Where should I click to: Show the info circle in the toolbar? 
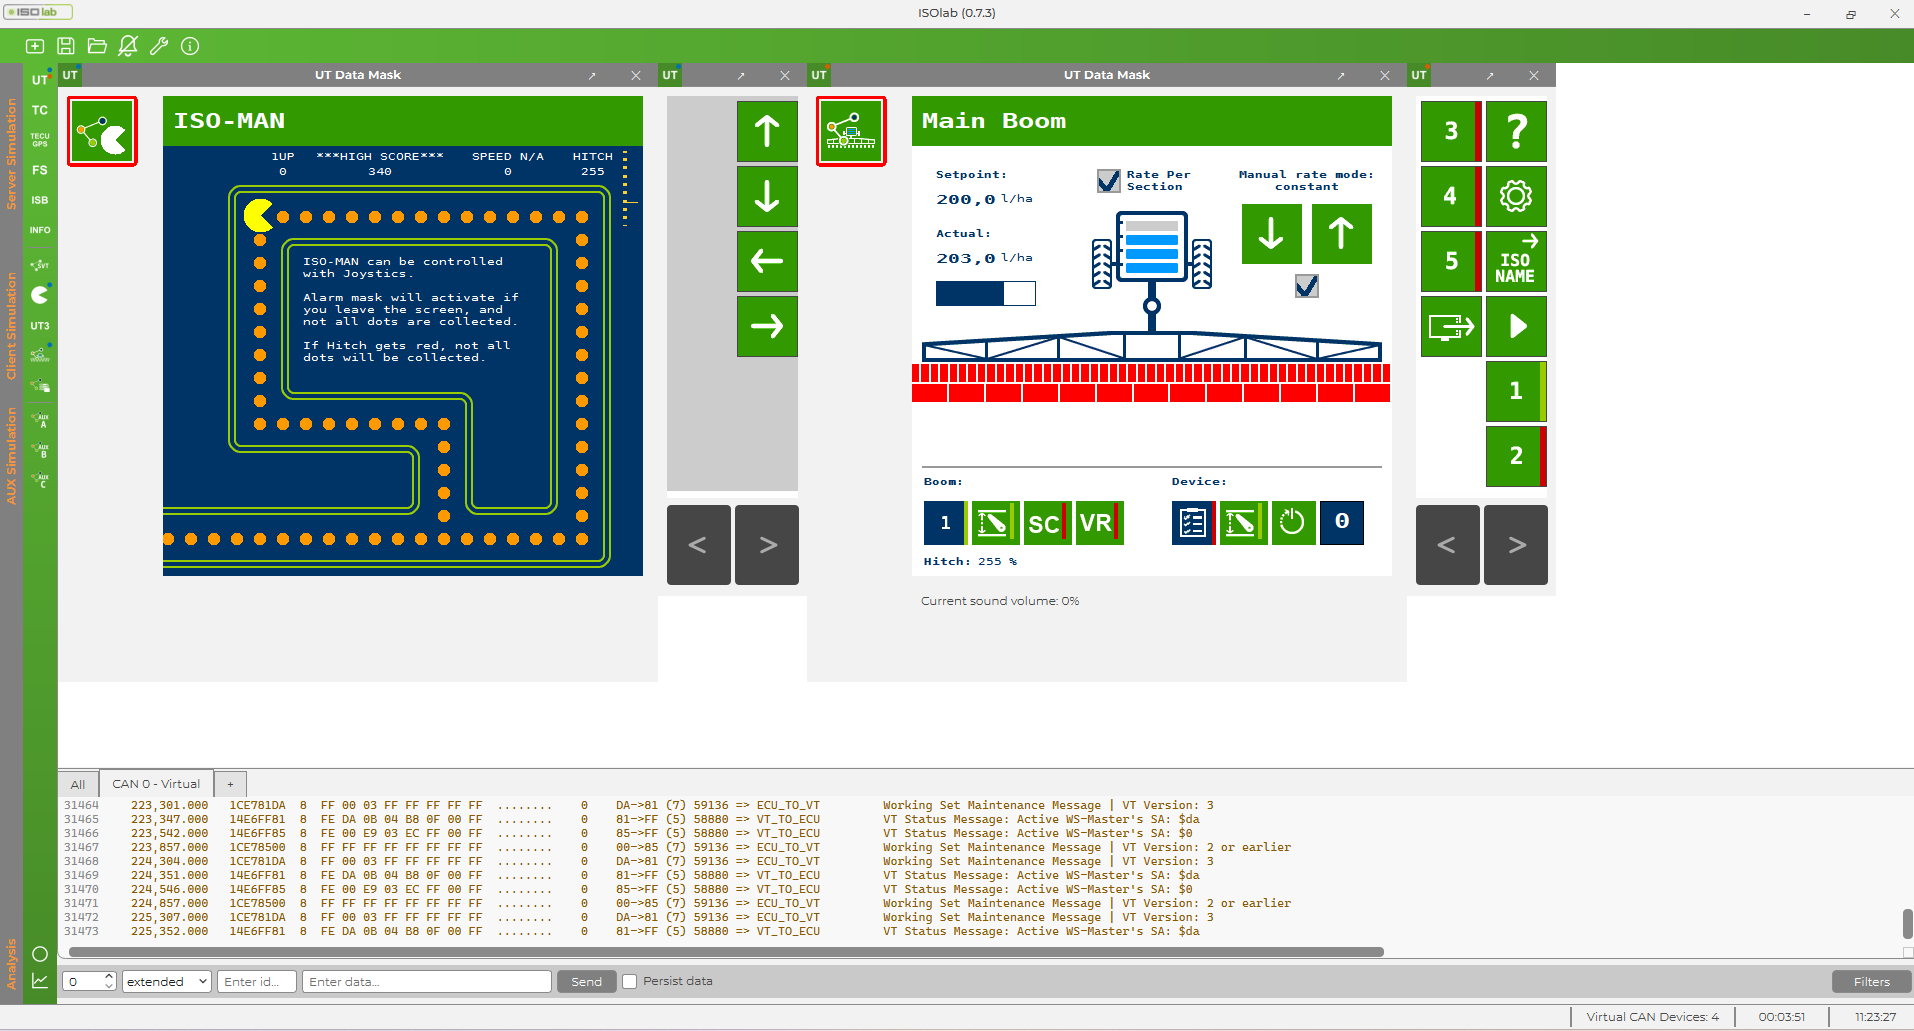[x=190, y=46]
